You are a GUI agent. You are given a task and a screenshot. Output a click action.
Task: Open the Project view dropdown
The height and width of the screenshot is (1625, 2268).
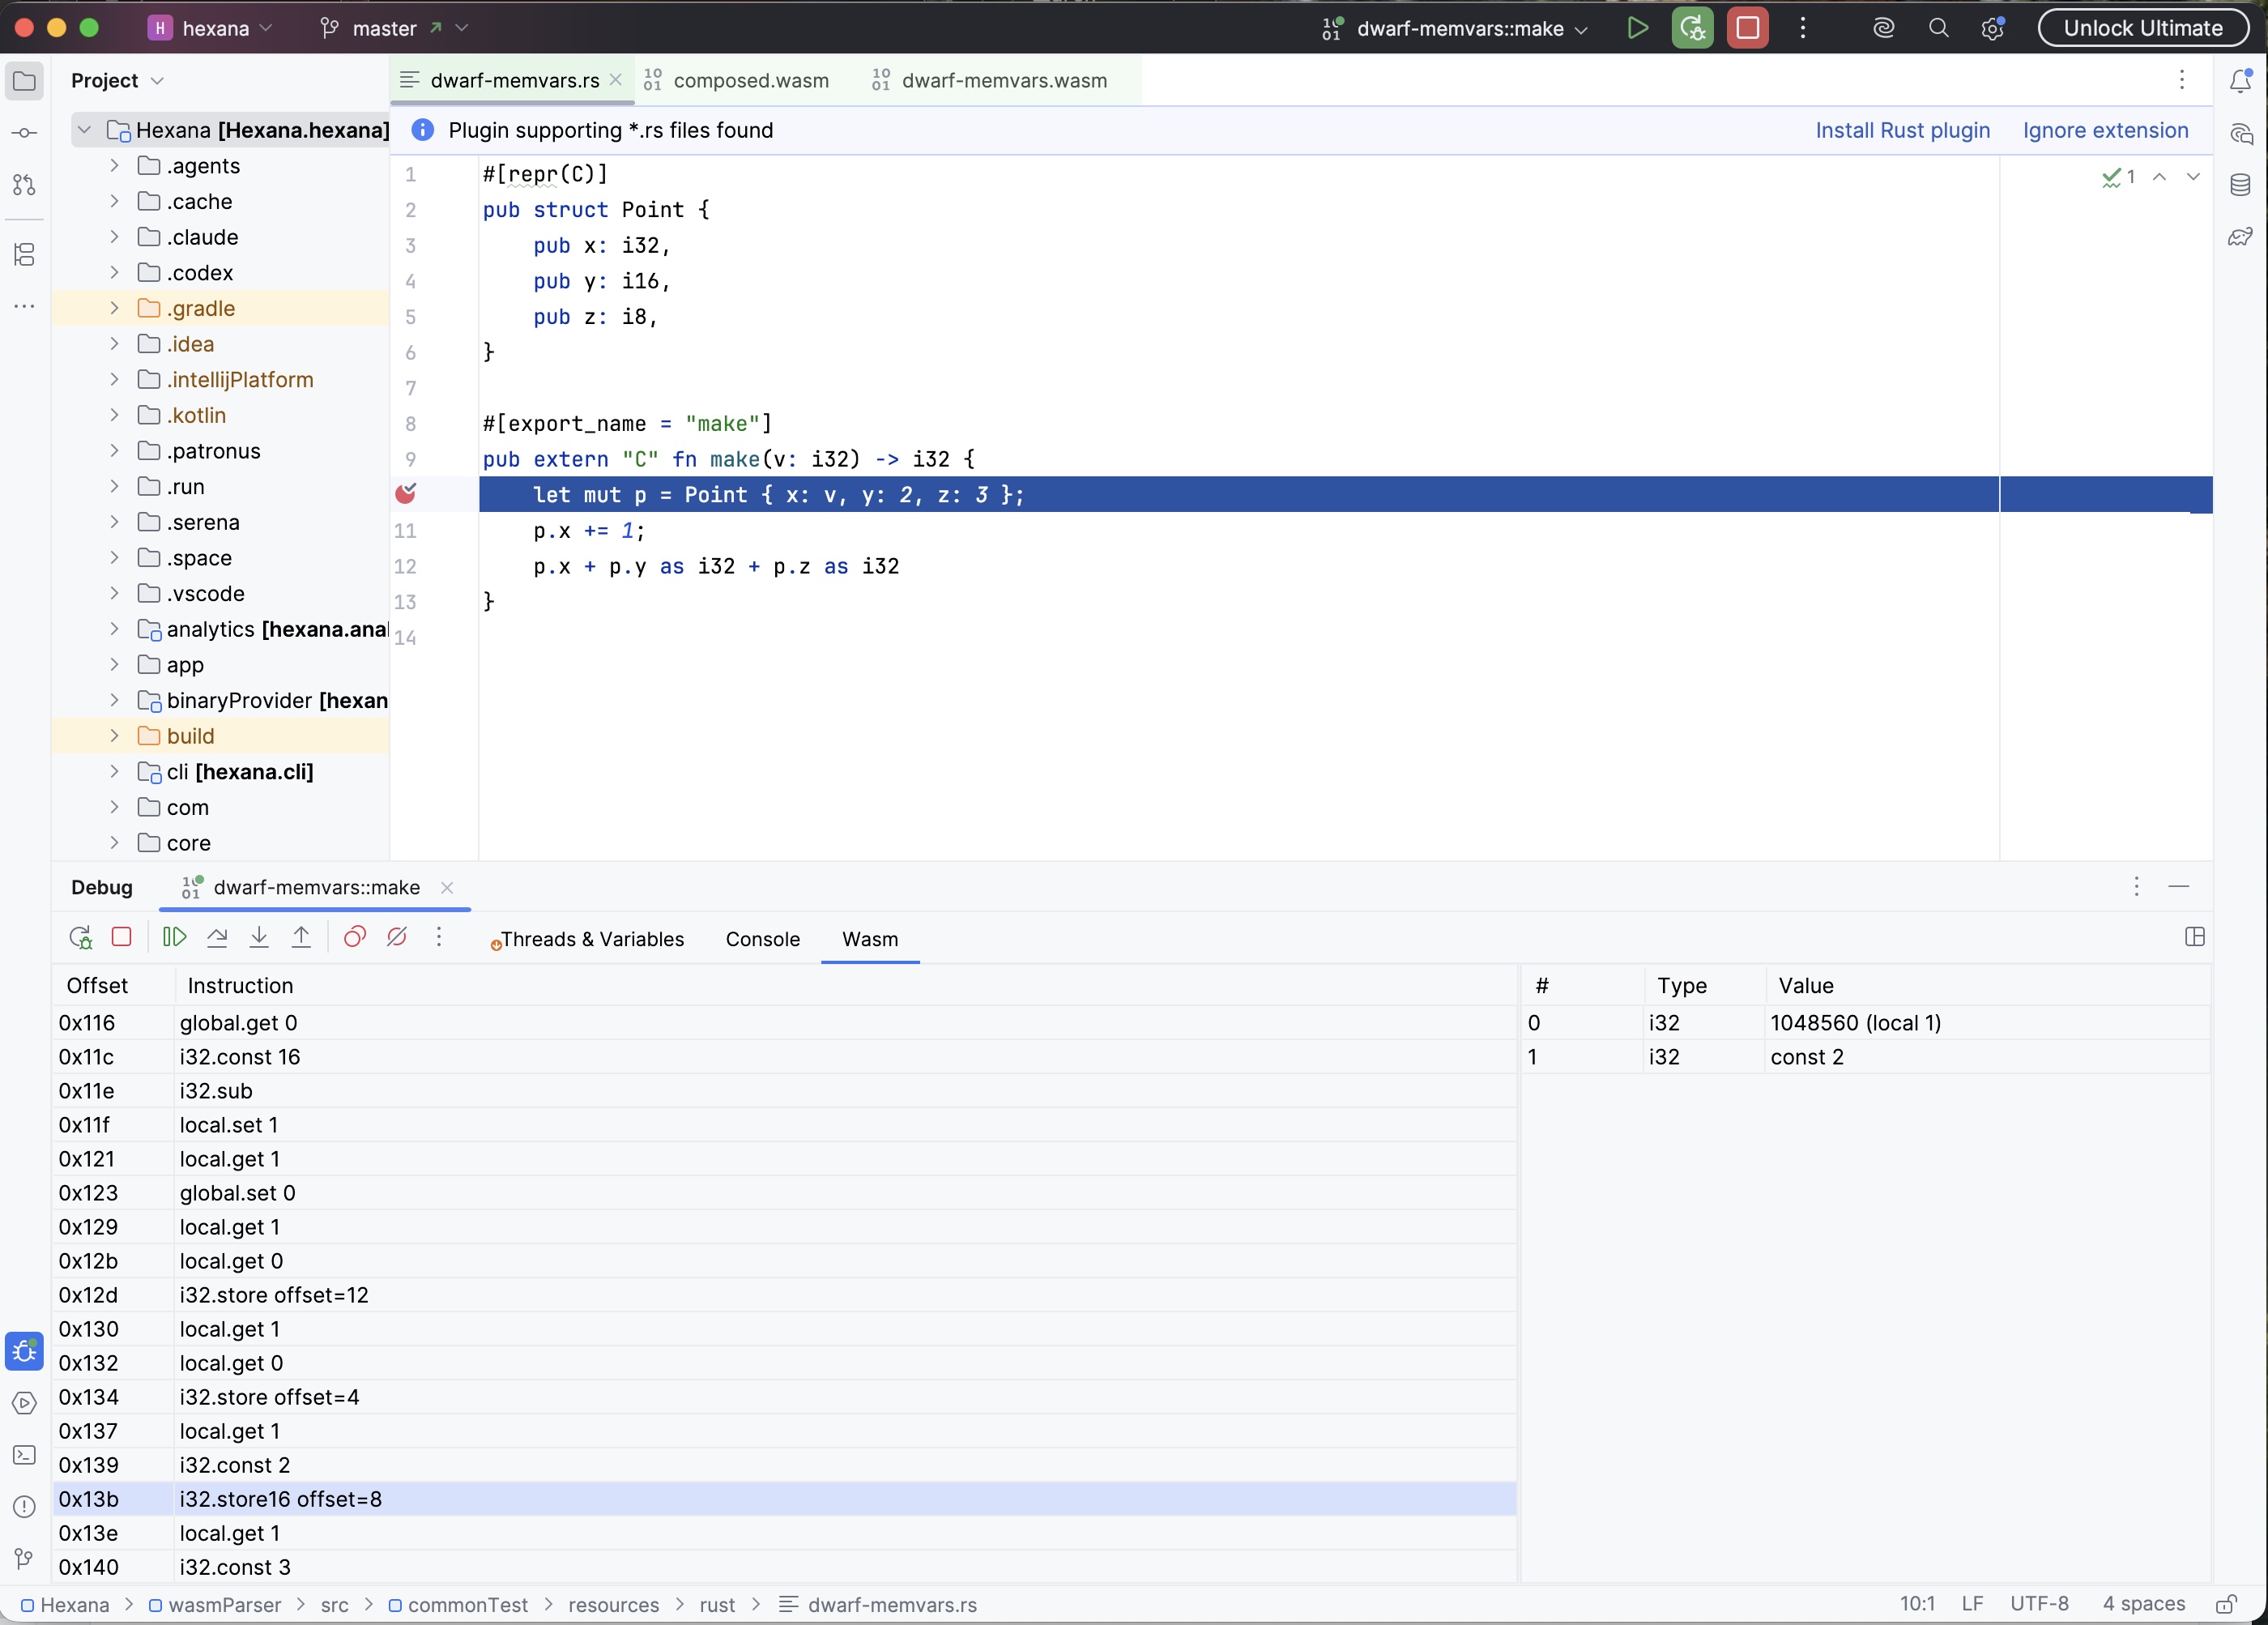(117, 80)
